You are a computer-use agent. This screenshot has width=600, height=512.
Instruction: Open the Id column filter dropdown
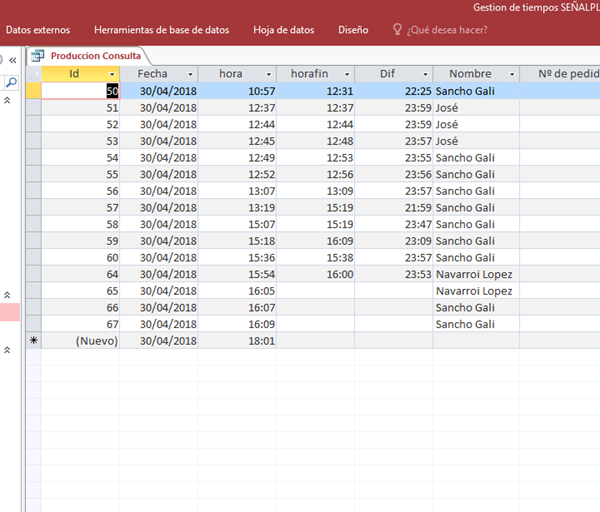coord(112,75)
